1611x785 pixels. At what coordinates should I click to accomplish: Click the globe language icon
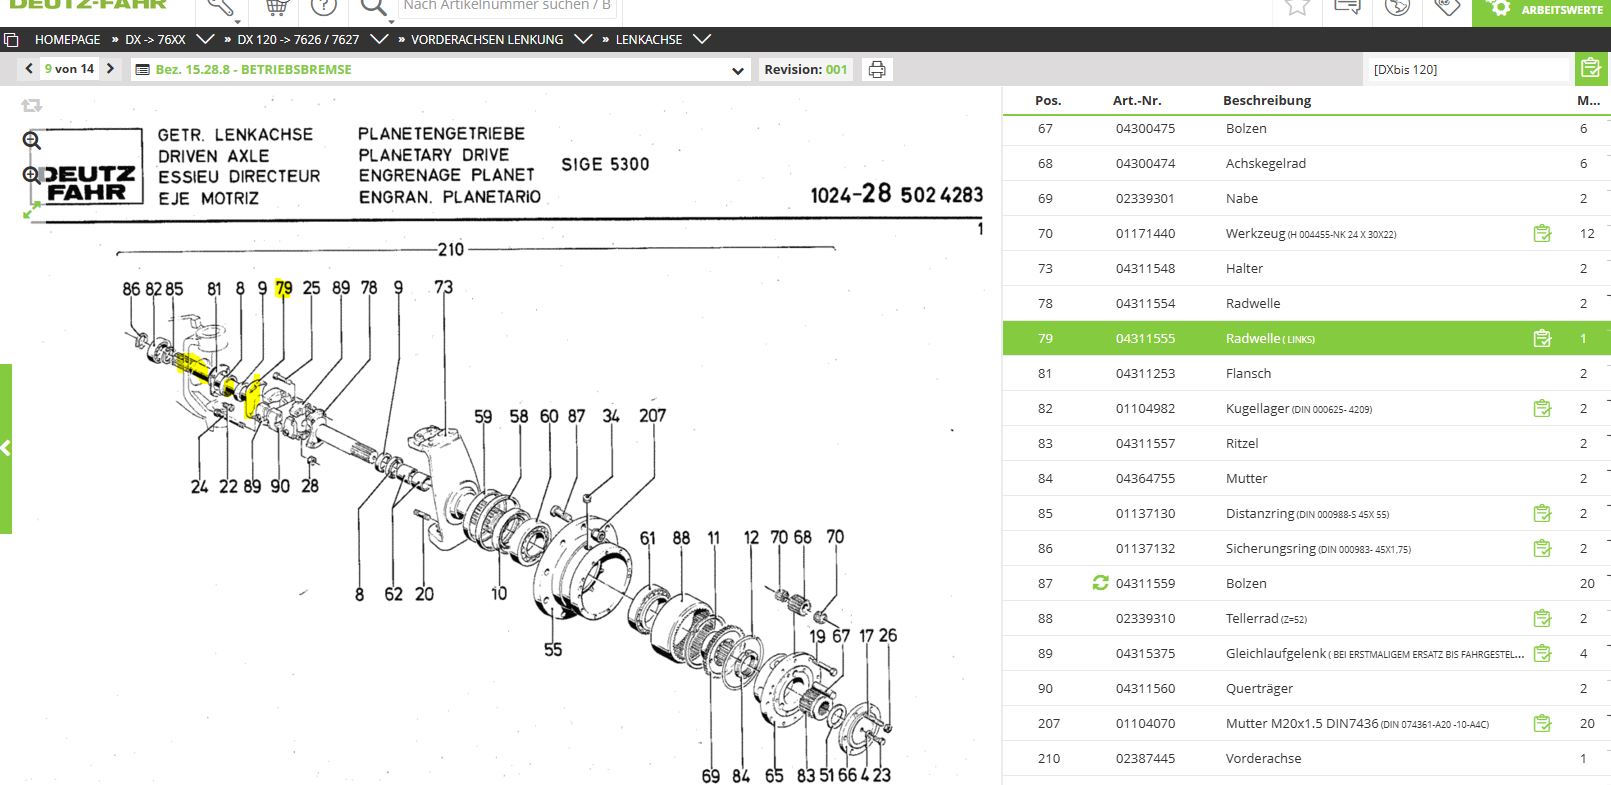[1397, 8]
